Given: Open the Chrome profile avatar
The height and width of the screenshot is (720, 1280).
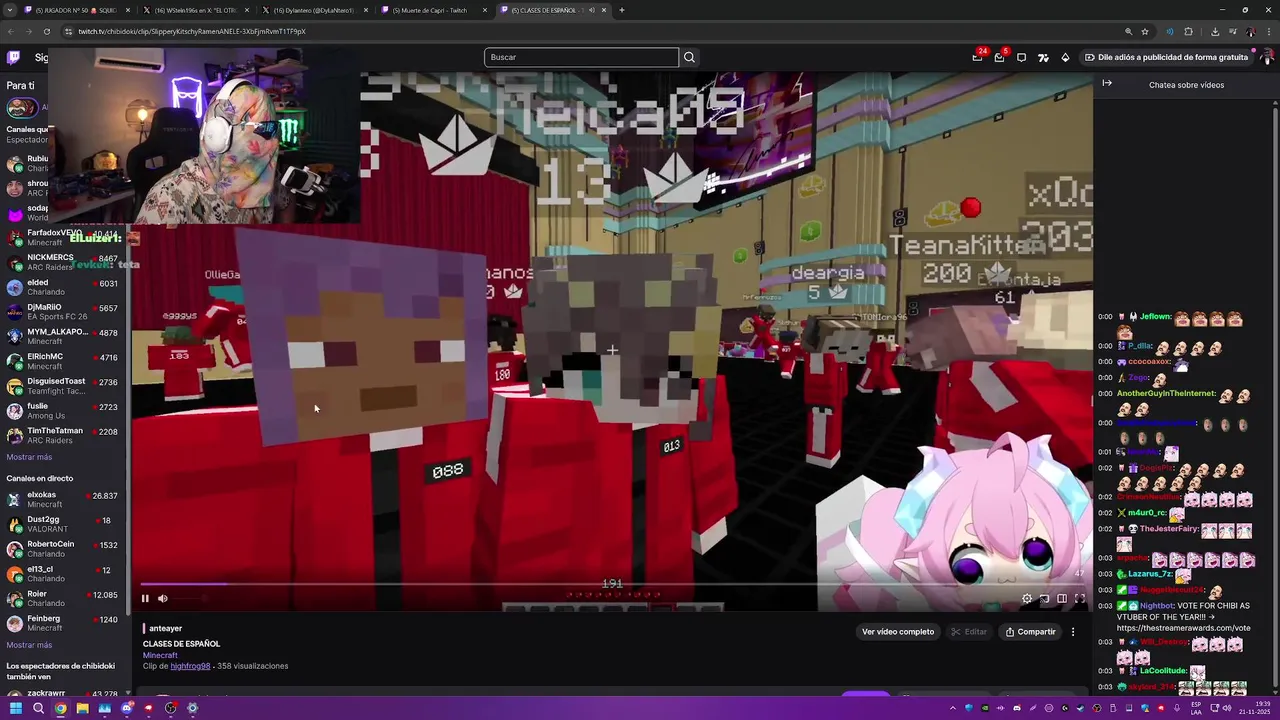Looking at the screenshot, I should (1251, 31).
